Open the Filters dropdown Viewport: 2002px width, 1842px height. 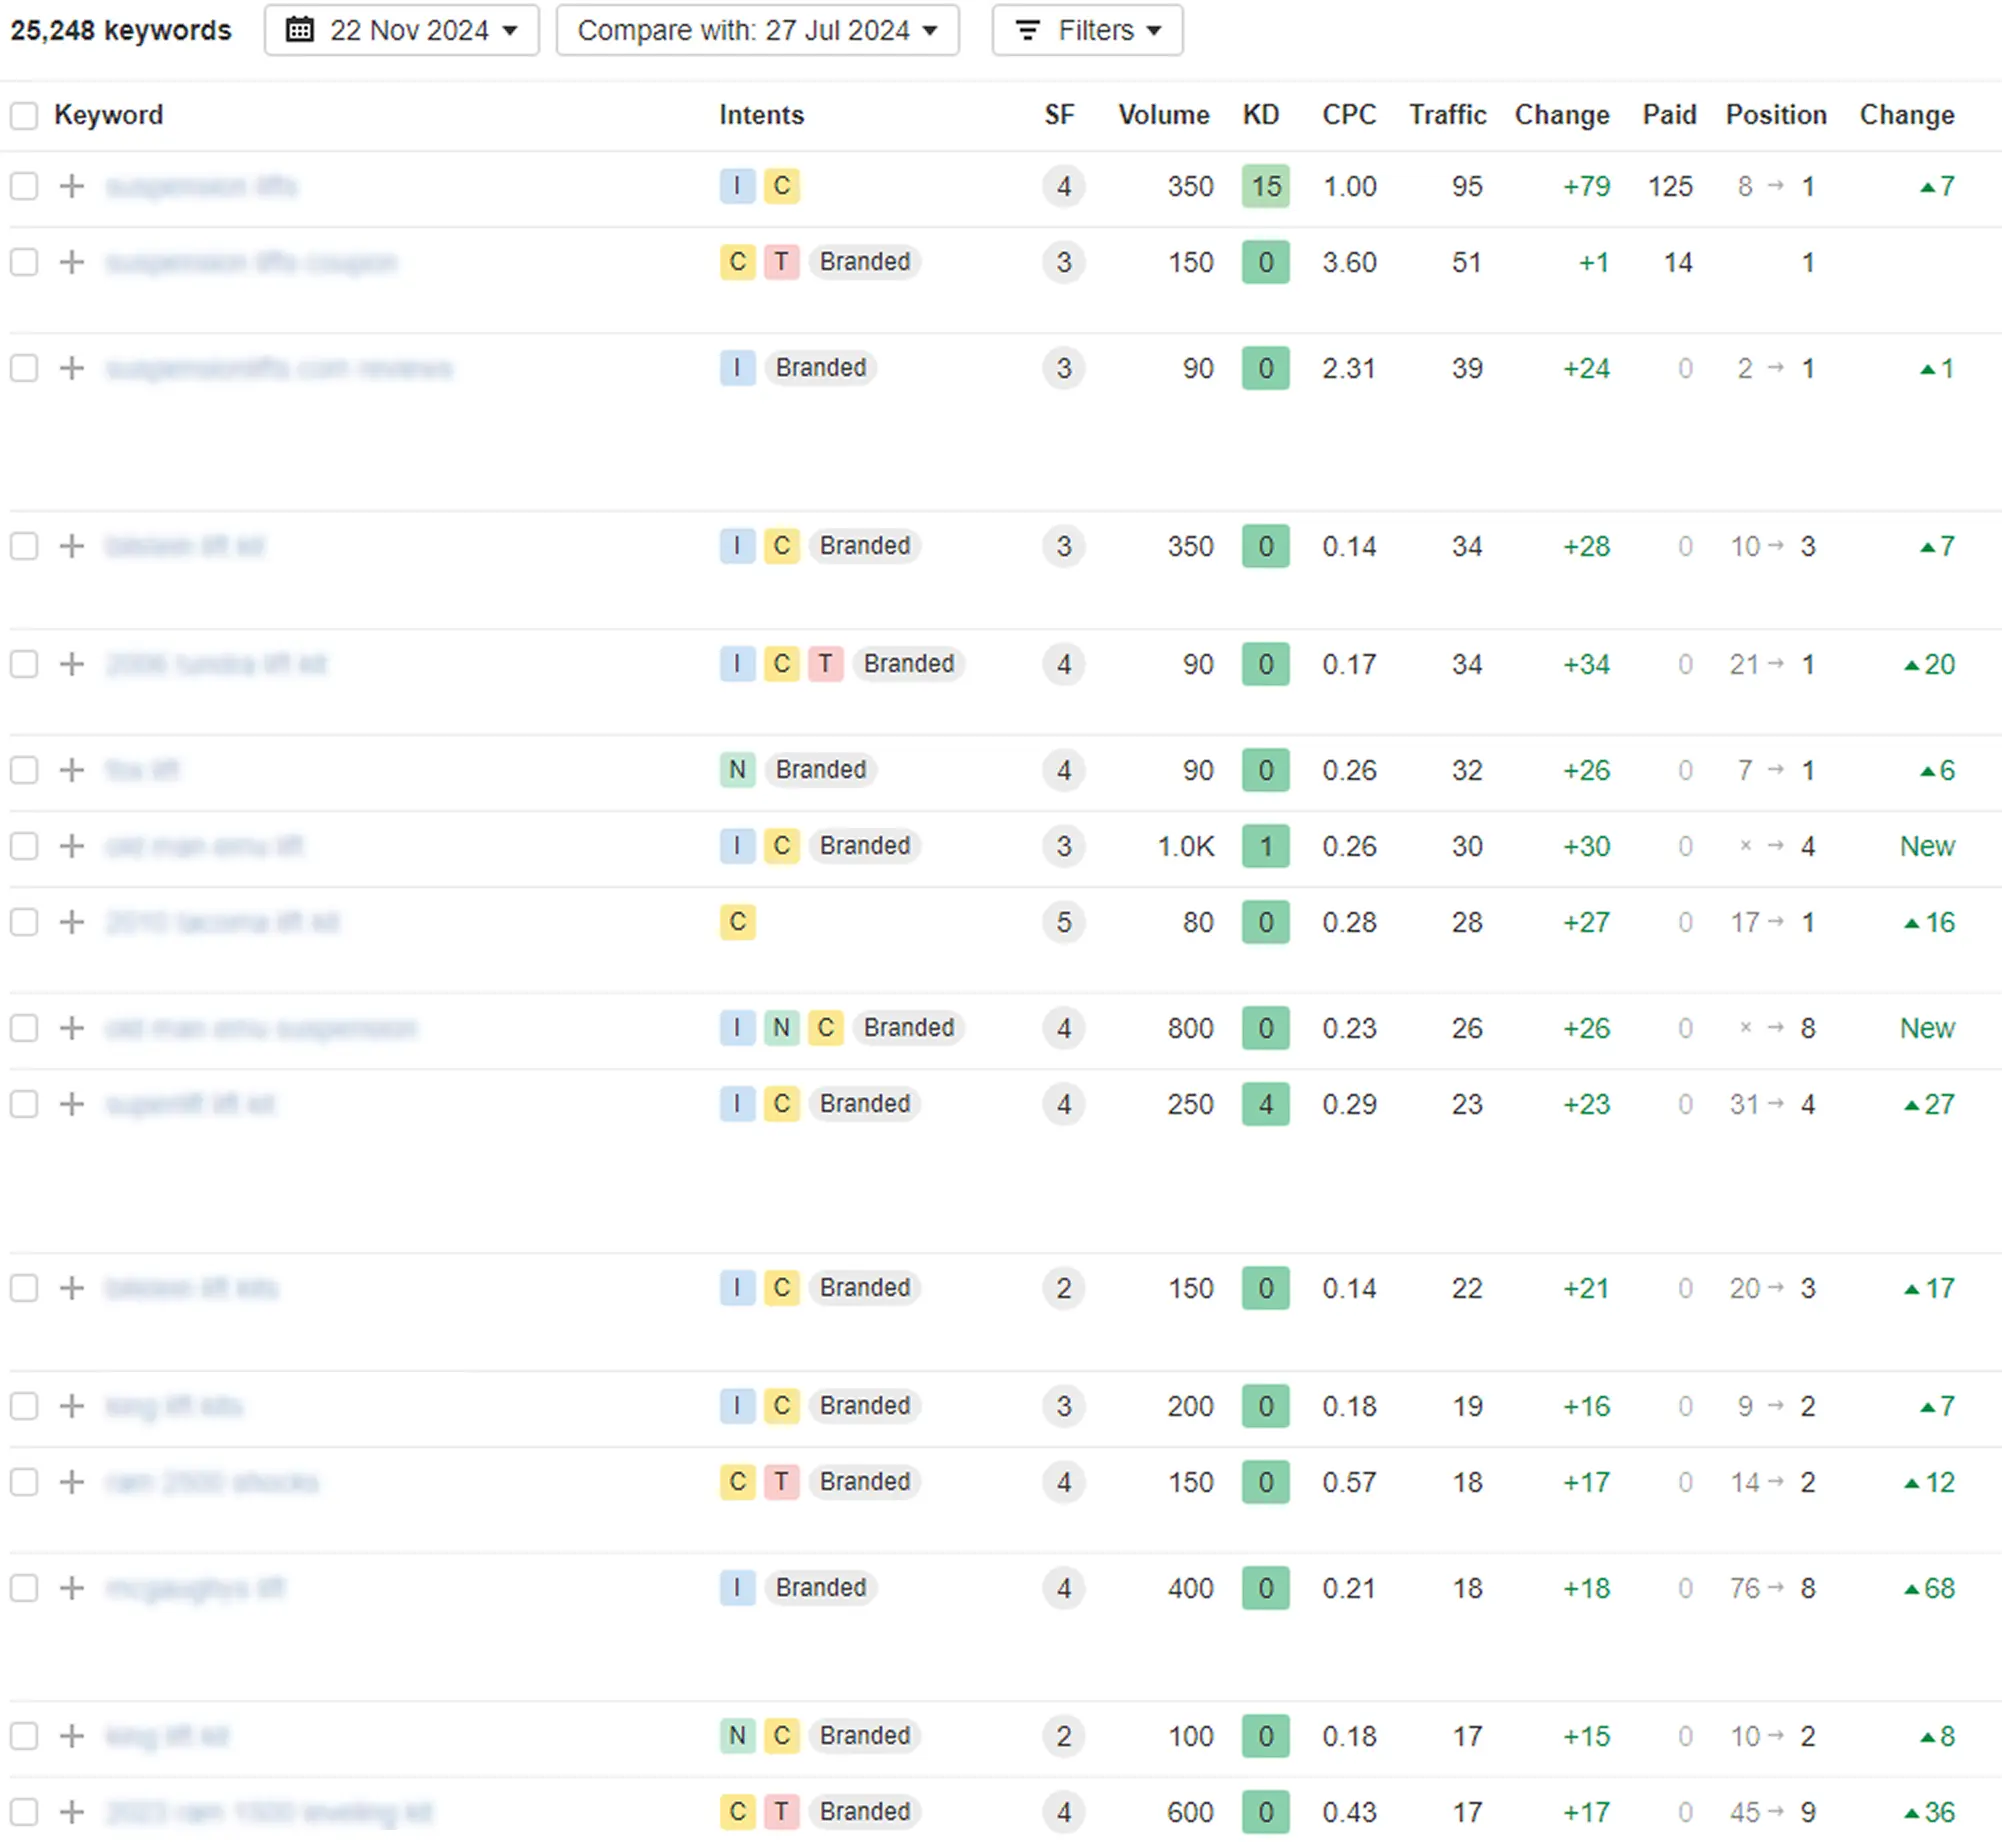point(1087,30)
